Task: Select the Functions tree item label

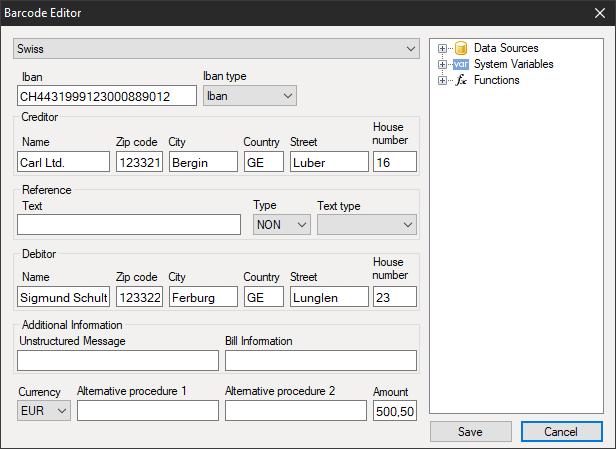Action: click(x=496, y=80)
